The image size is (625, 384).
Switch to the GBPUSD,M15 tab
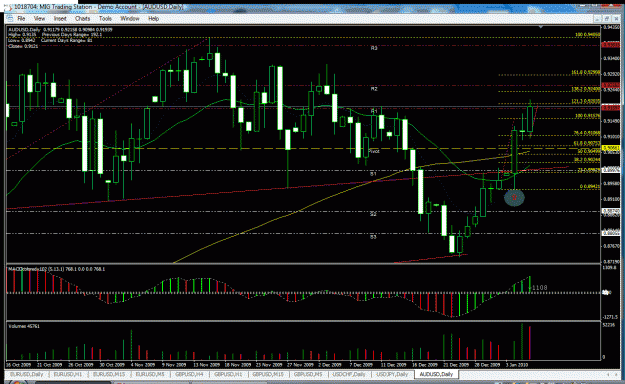[x=268, y=374]
